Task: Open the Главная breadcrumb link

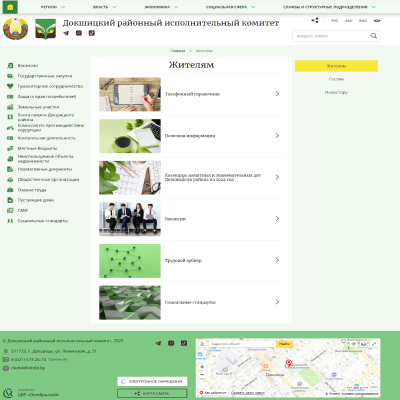Action: pyautogui.click(x=178, y=51)
